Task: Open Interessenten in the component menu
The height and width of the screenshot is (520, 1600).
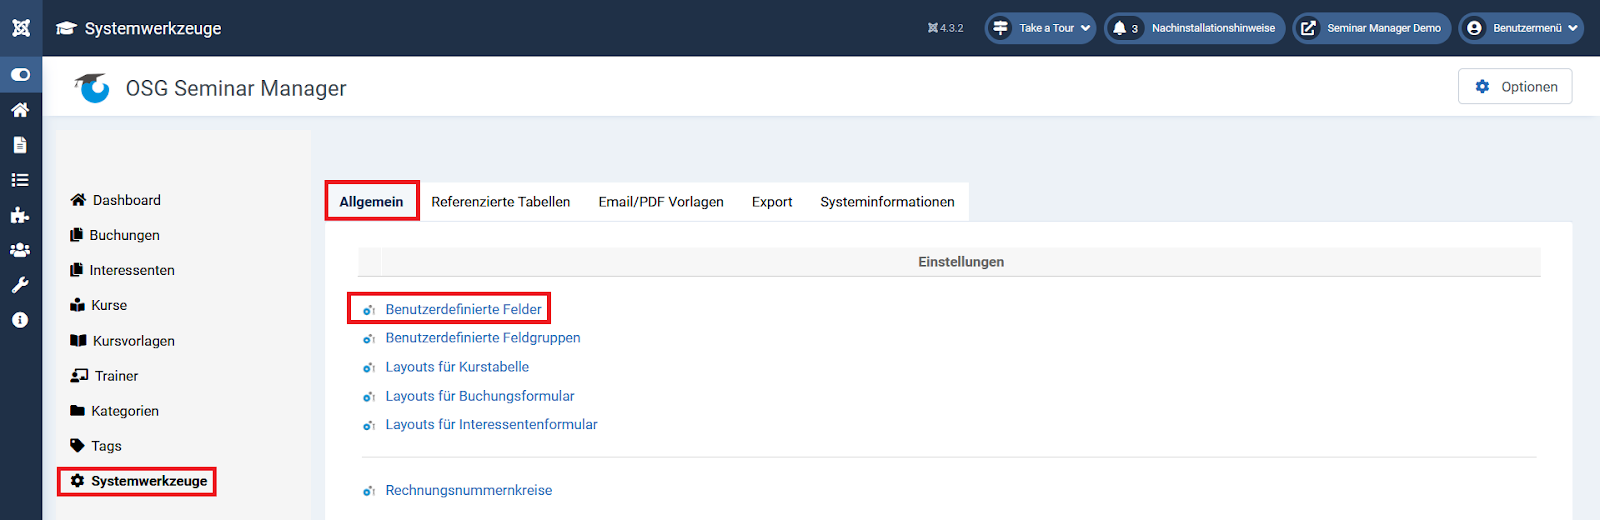Action: [x=132, y=270]
